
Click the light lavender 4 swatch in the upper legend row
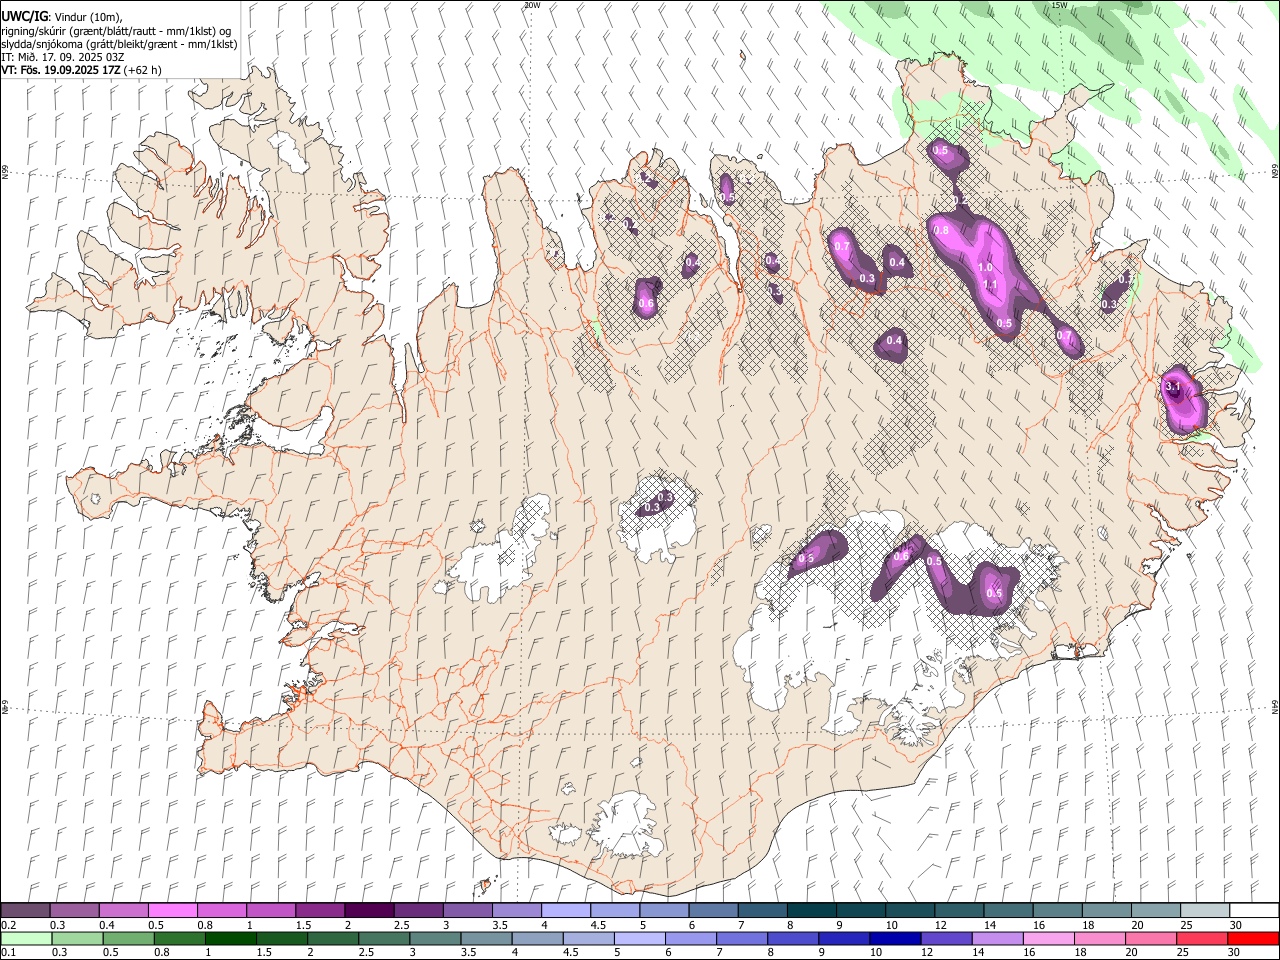pyautogui.click(x=564, y=911)
